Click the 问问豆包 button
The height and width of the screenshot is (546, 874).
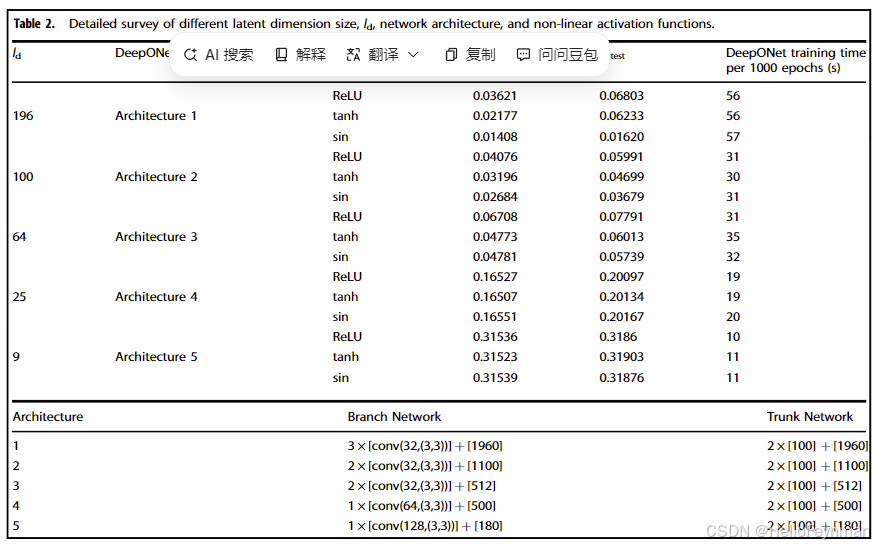[x=557, y=55]
